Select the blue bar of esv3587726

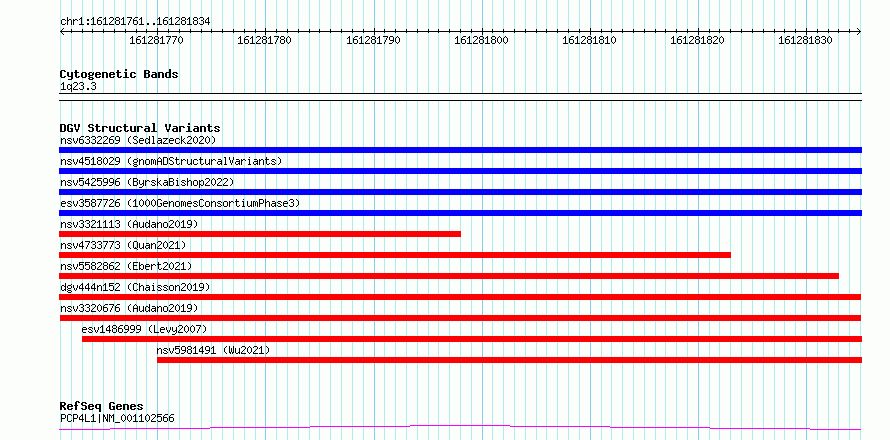(x=460, y=213)
